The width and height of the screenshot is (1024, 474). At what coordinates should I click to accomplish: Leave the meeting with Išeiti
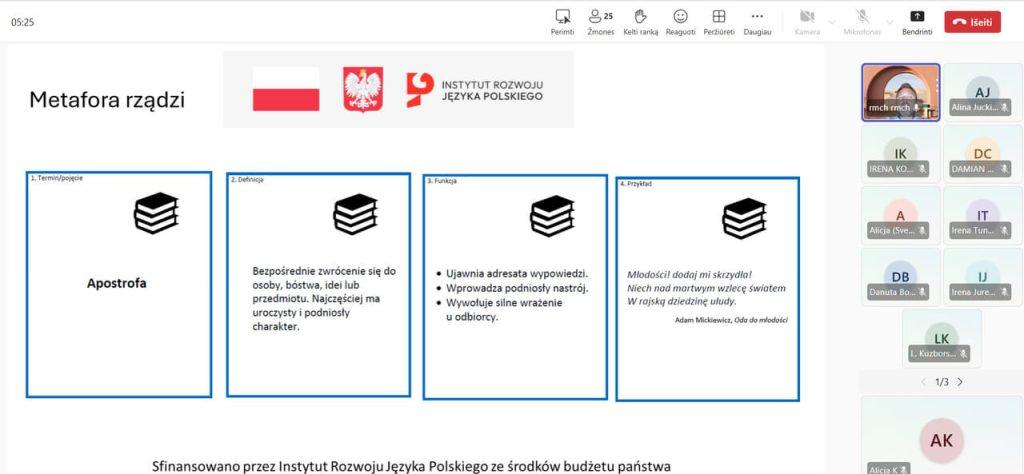pyautogui.click(x=972, y=21)
